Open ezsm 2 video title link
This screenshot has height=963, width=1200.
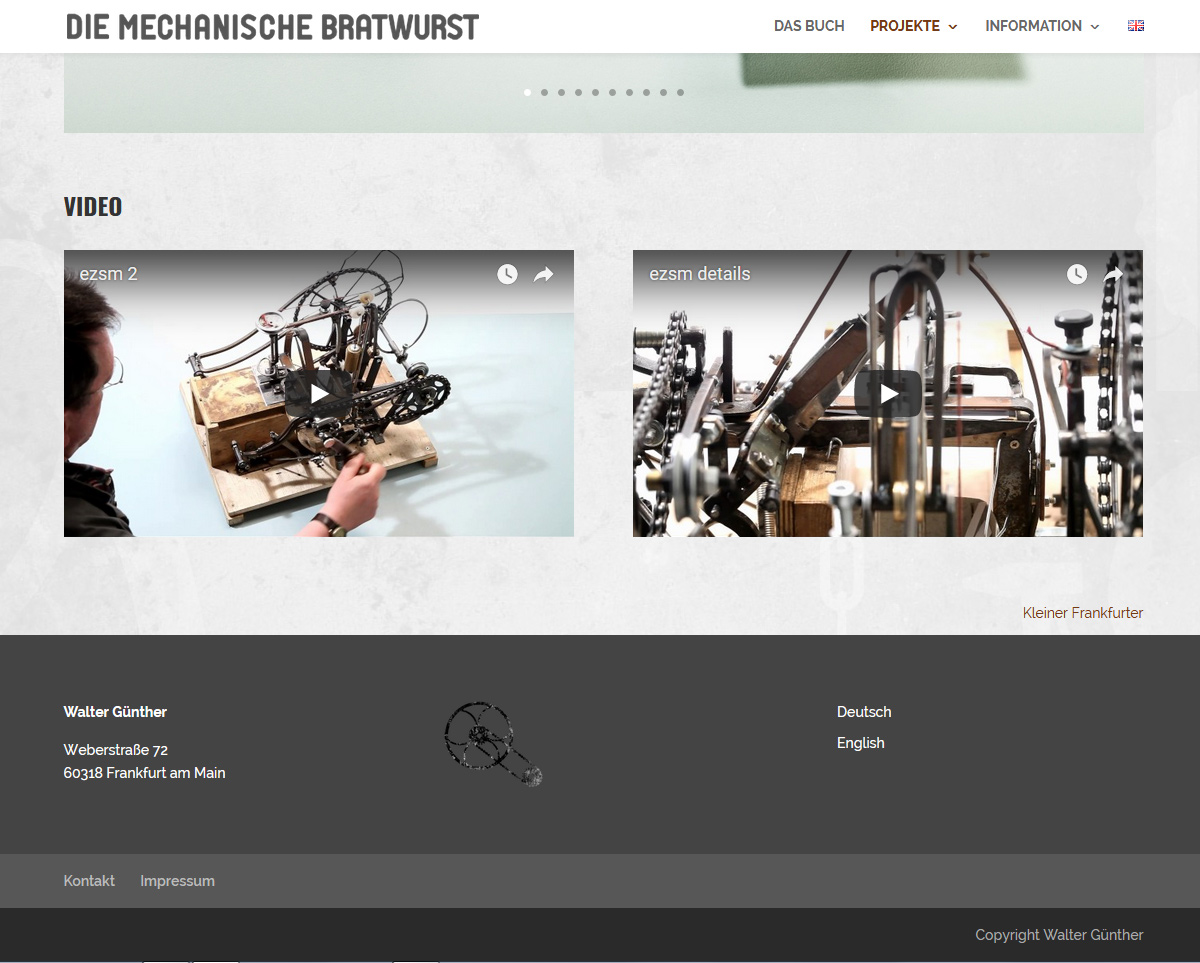[108, 274]
